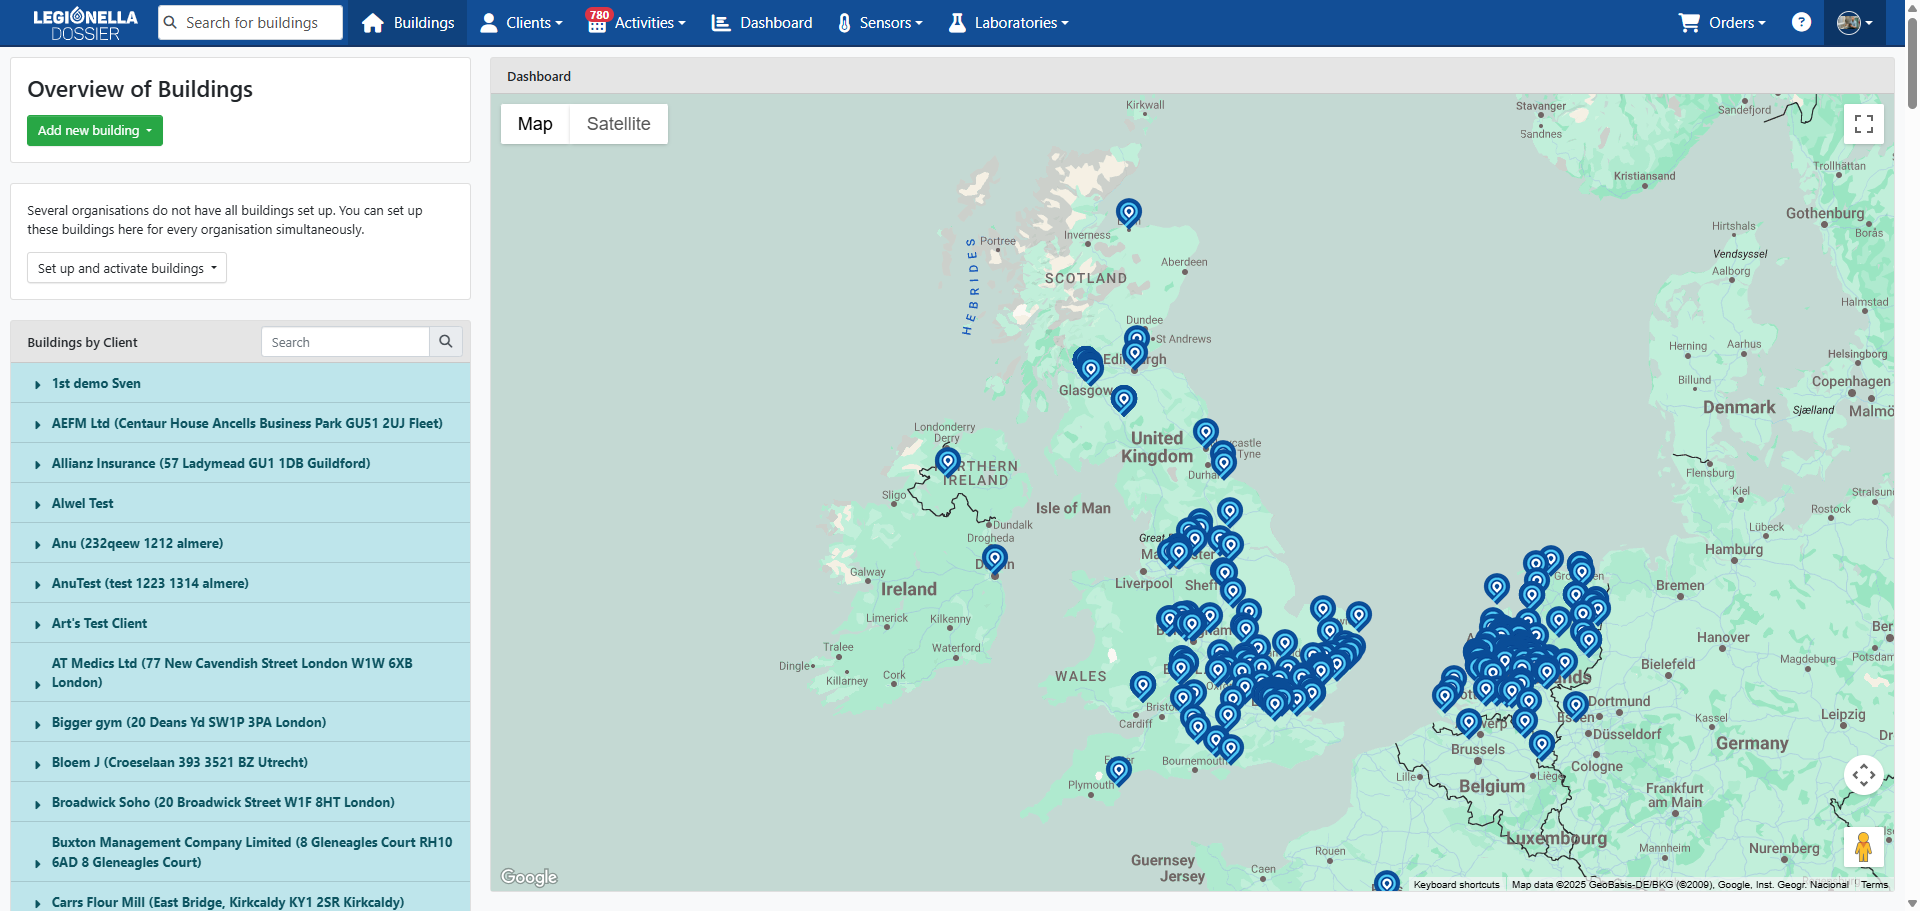Expand the 1st demo Sven client
Image resolution: width=1920 pixels, height=911 pixels.
tap(96, 383)
